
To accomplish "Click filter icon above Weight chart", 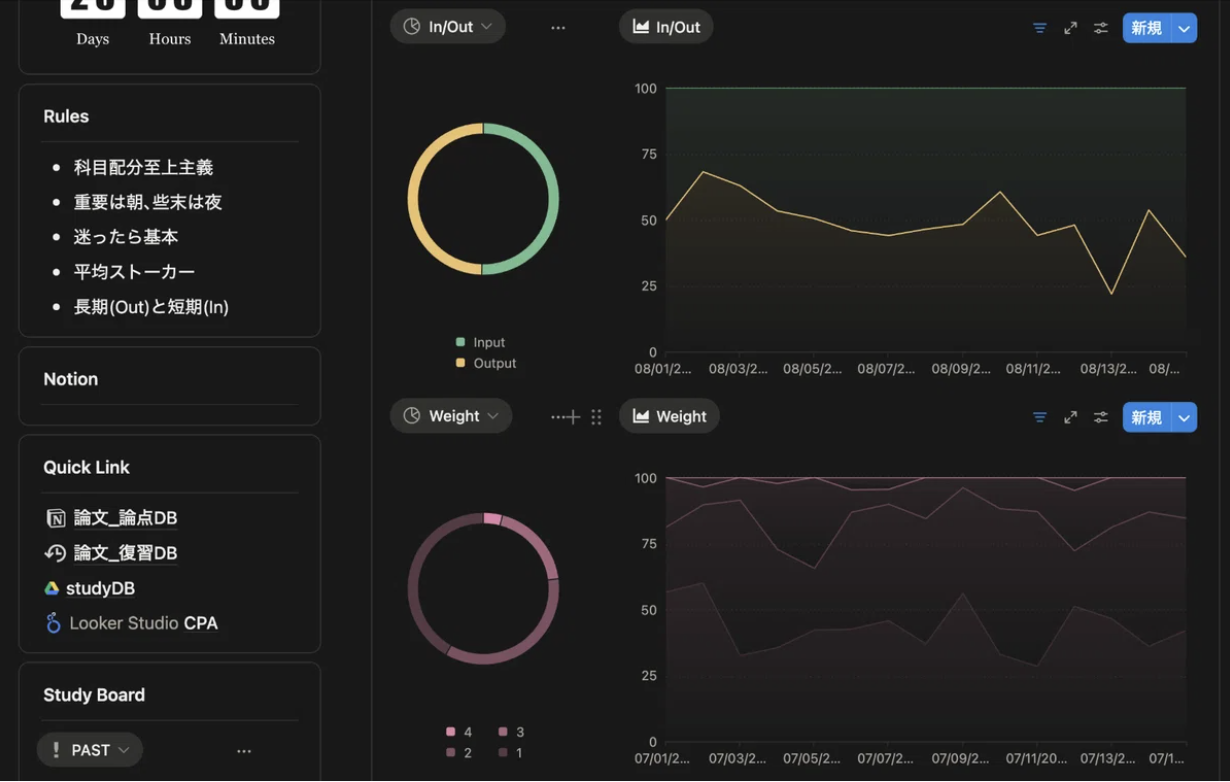I will tap(1040, 417).
